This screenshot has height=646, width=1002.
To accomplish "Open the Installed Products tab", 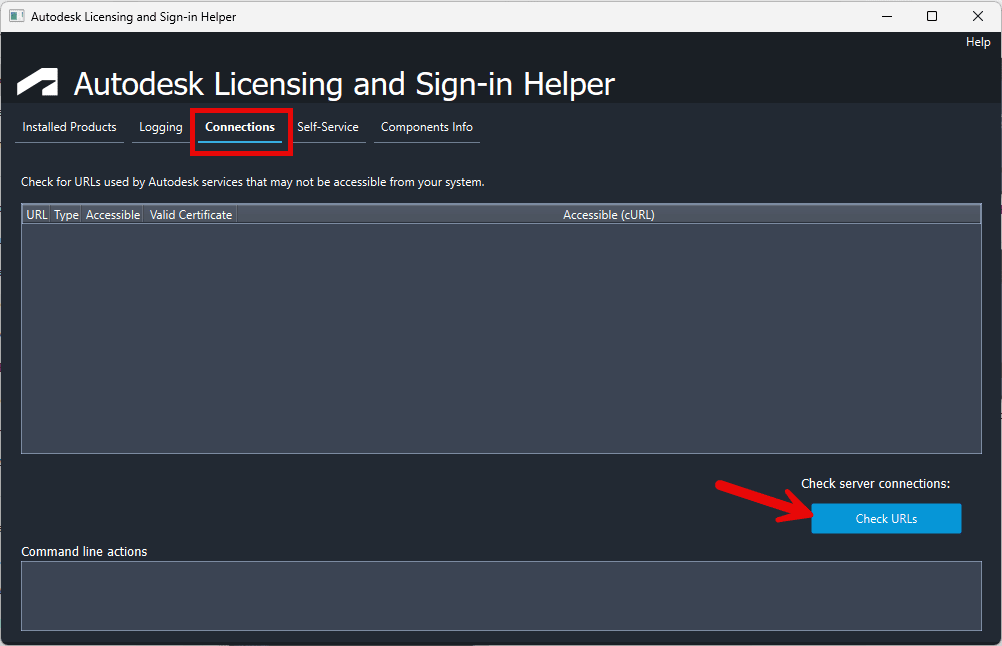I will [x=69, y=127].
